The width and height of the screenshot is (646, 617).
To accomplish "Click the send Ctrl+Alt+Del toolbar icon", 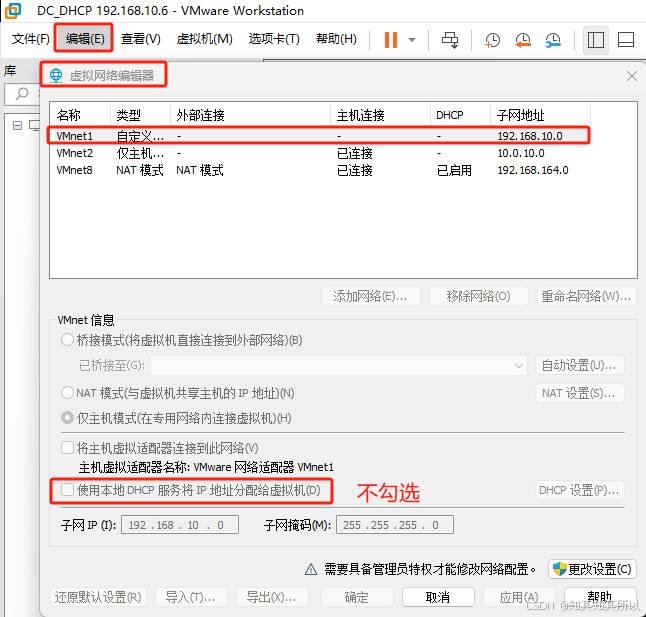I will coord(450,40).
